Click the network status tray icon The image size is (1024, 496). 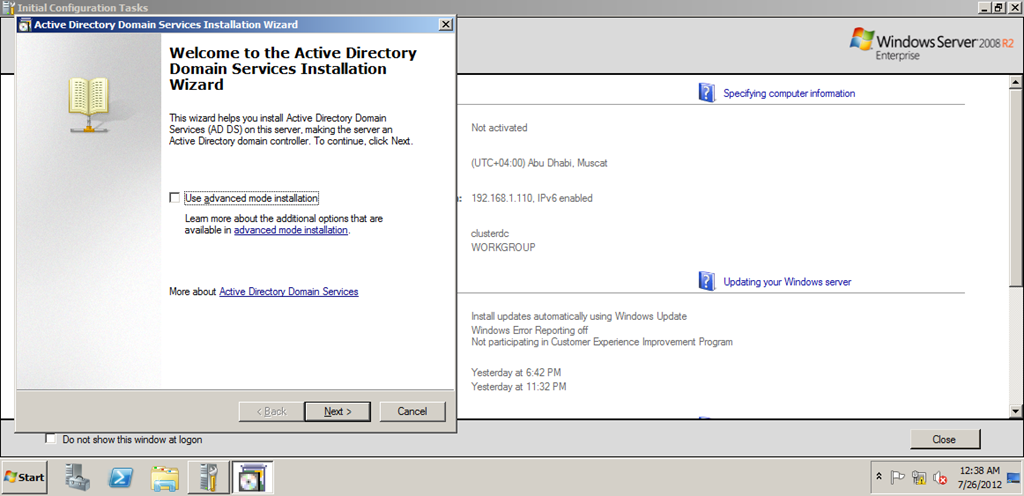pyautogui.click(x=919, y=478)
